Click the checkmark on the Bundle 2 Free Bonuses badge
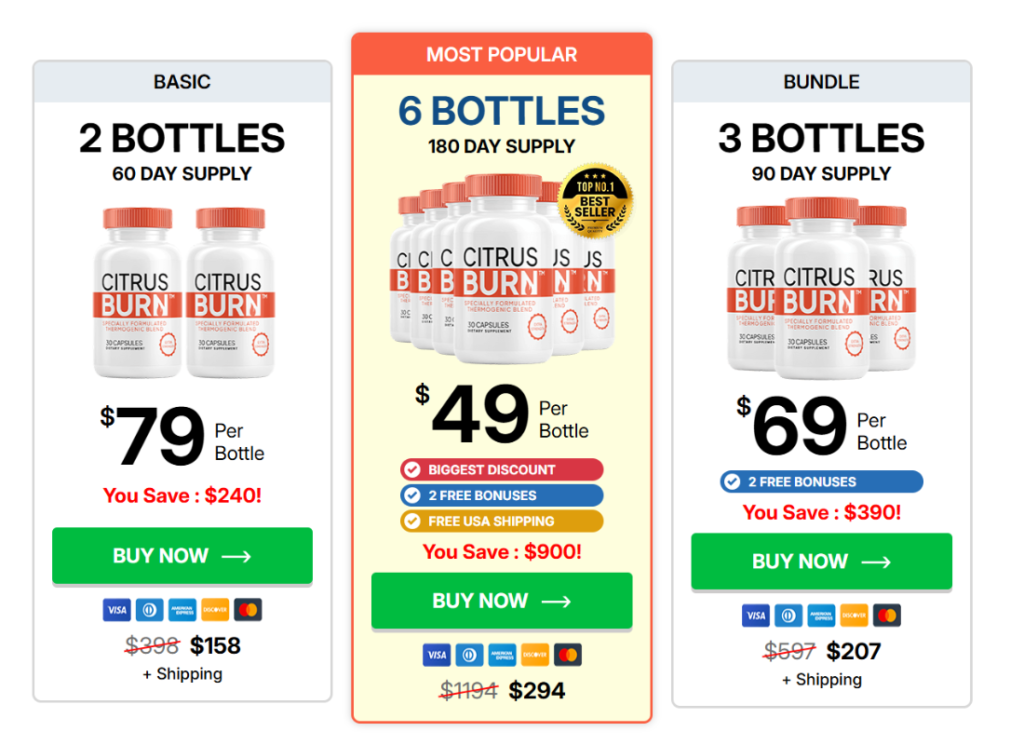 point(731,482)
